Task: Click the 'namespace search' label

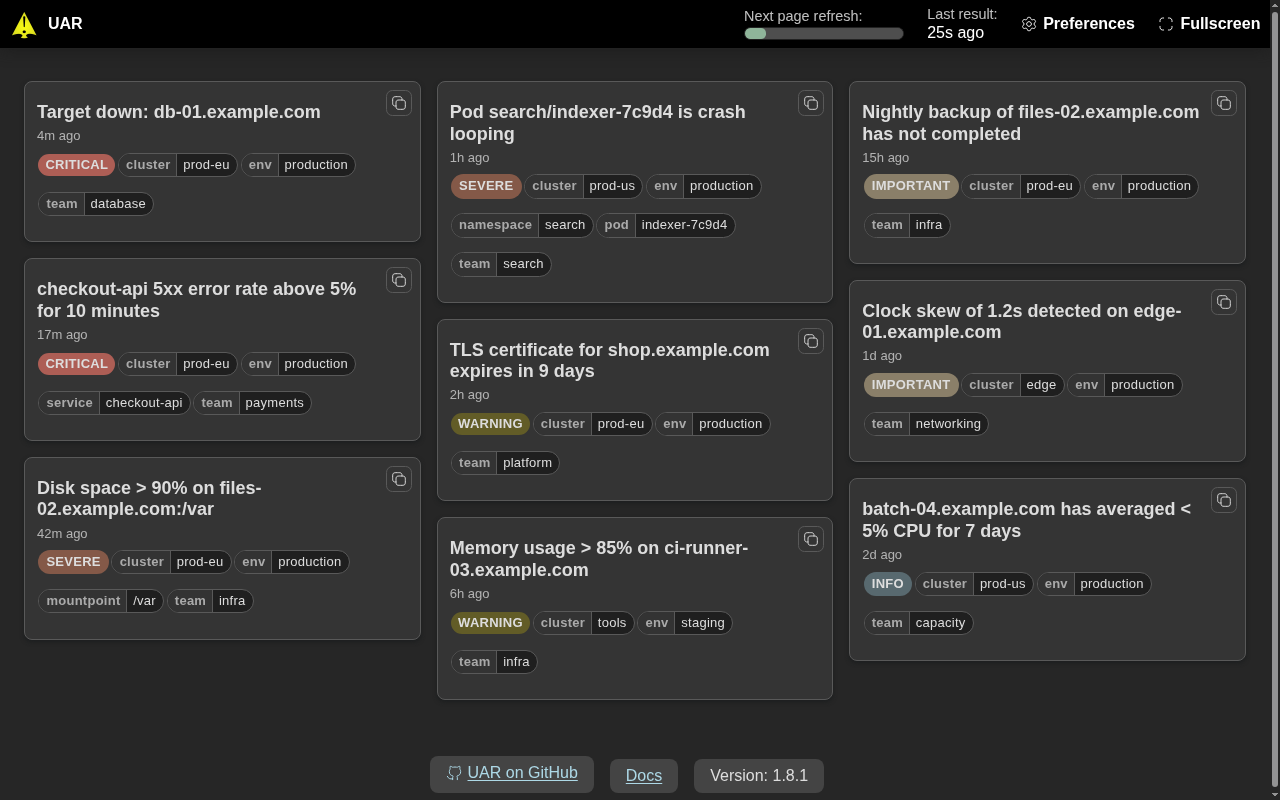Action: 522,225
